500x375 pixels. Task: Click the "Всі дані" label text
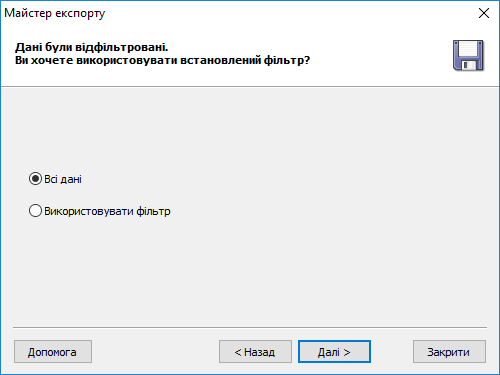(63, 179)
